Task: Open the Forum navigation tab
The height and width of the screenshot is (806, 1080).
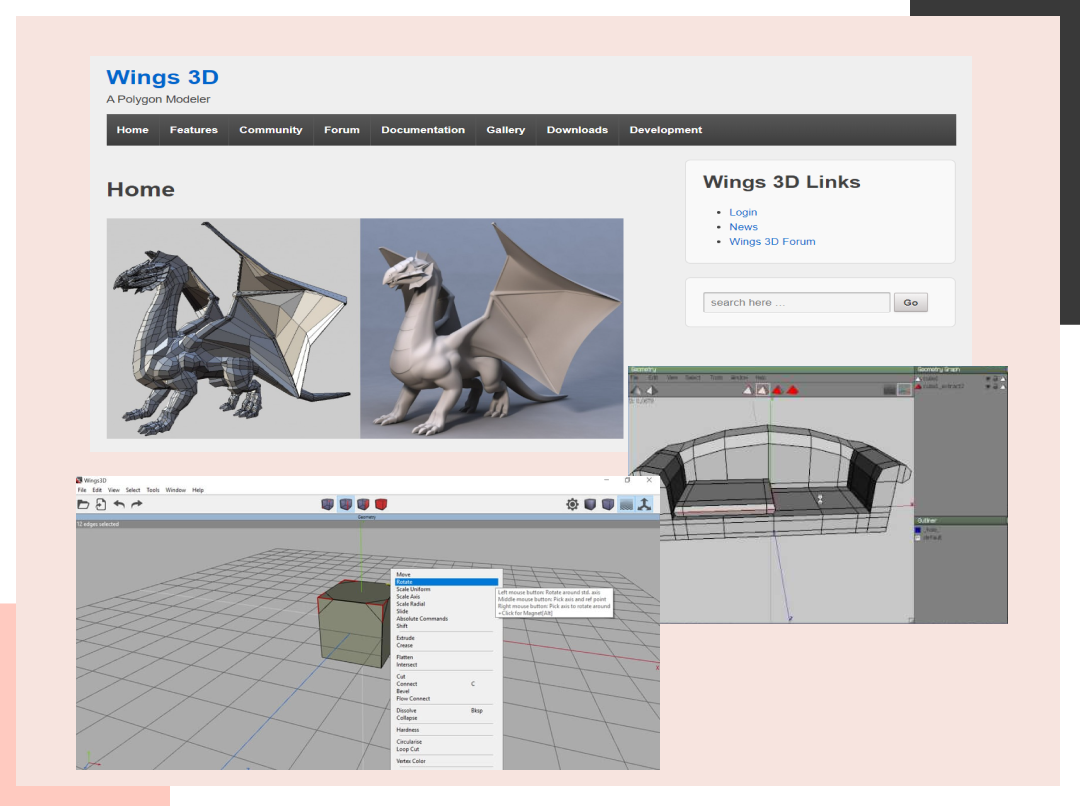Action: click(342, 130)
